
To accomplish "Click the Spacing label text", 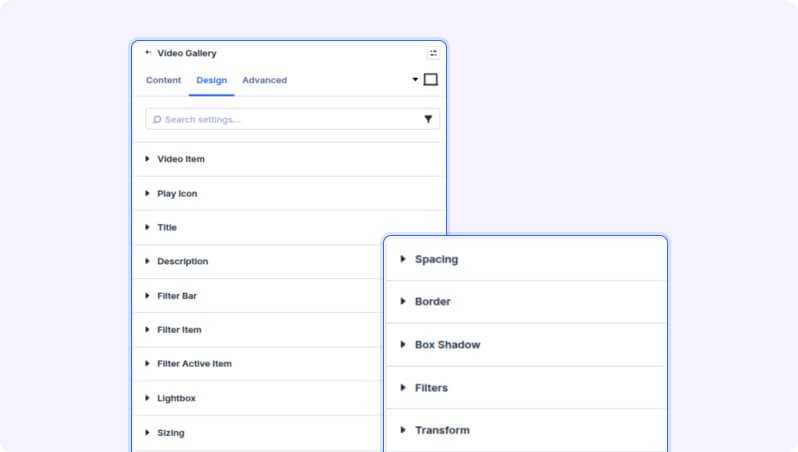I will pos(436,259).
